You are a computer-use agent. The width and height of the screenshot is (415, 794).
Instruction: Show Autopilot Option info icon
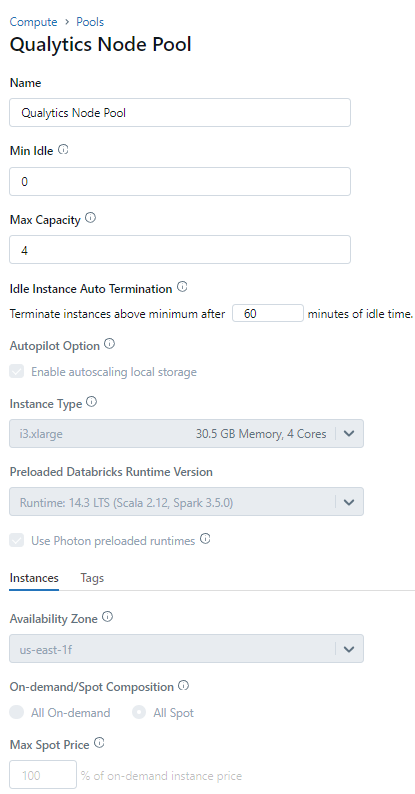(x=109, y=344)
